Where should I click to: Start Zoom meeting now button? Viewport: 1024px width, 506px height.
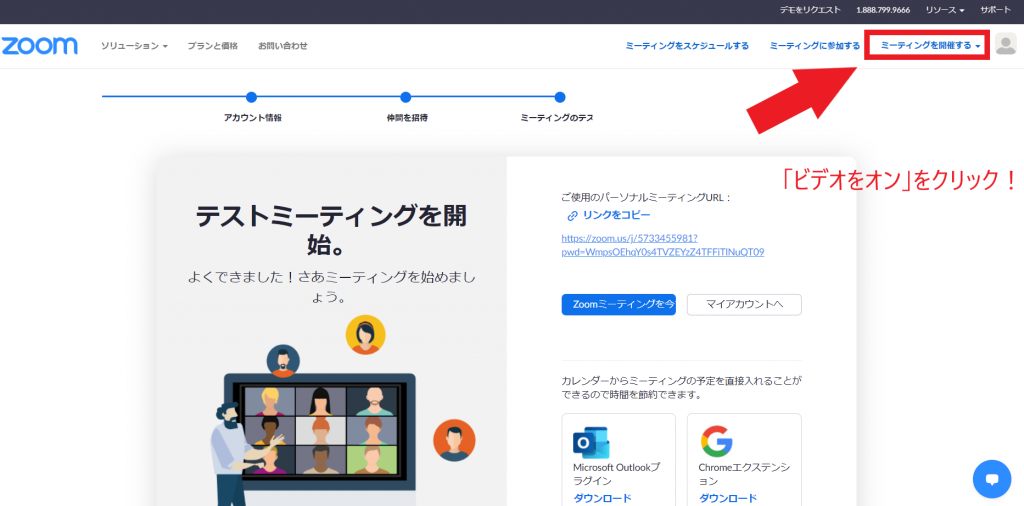pos(618,304)
